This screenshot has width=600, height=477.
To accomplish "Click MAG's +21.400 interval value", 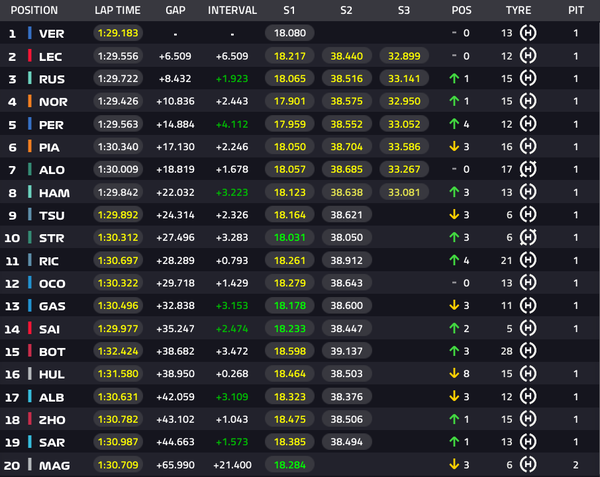I will pos(232,465).
